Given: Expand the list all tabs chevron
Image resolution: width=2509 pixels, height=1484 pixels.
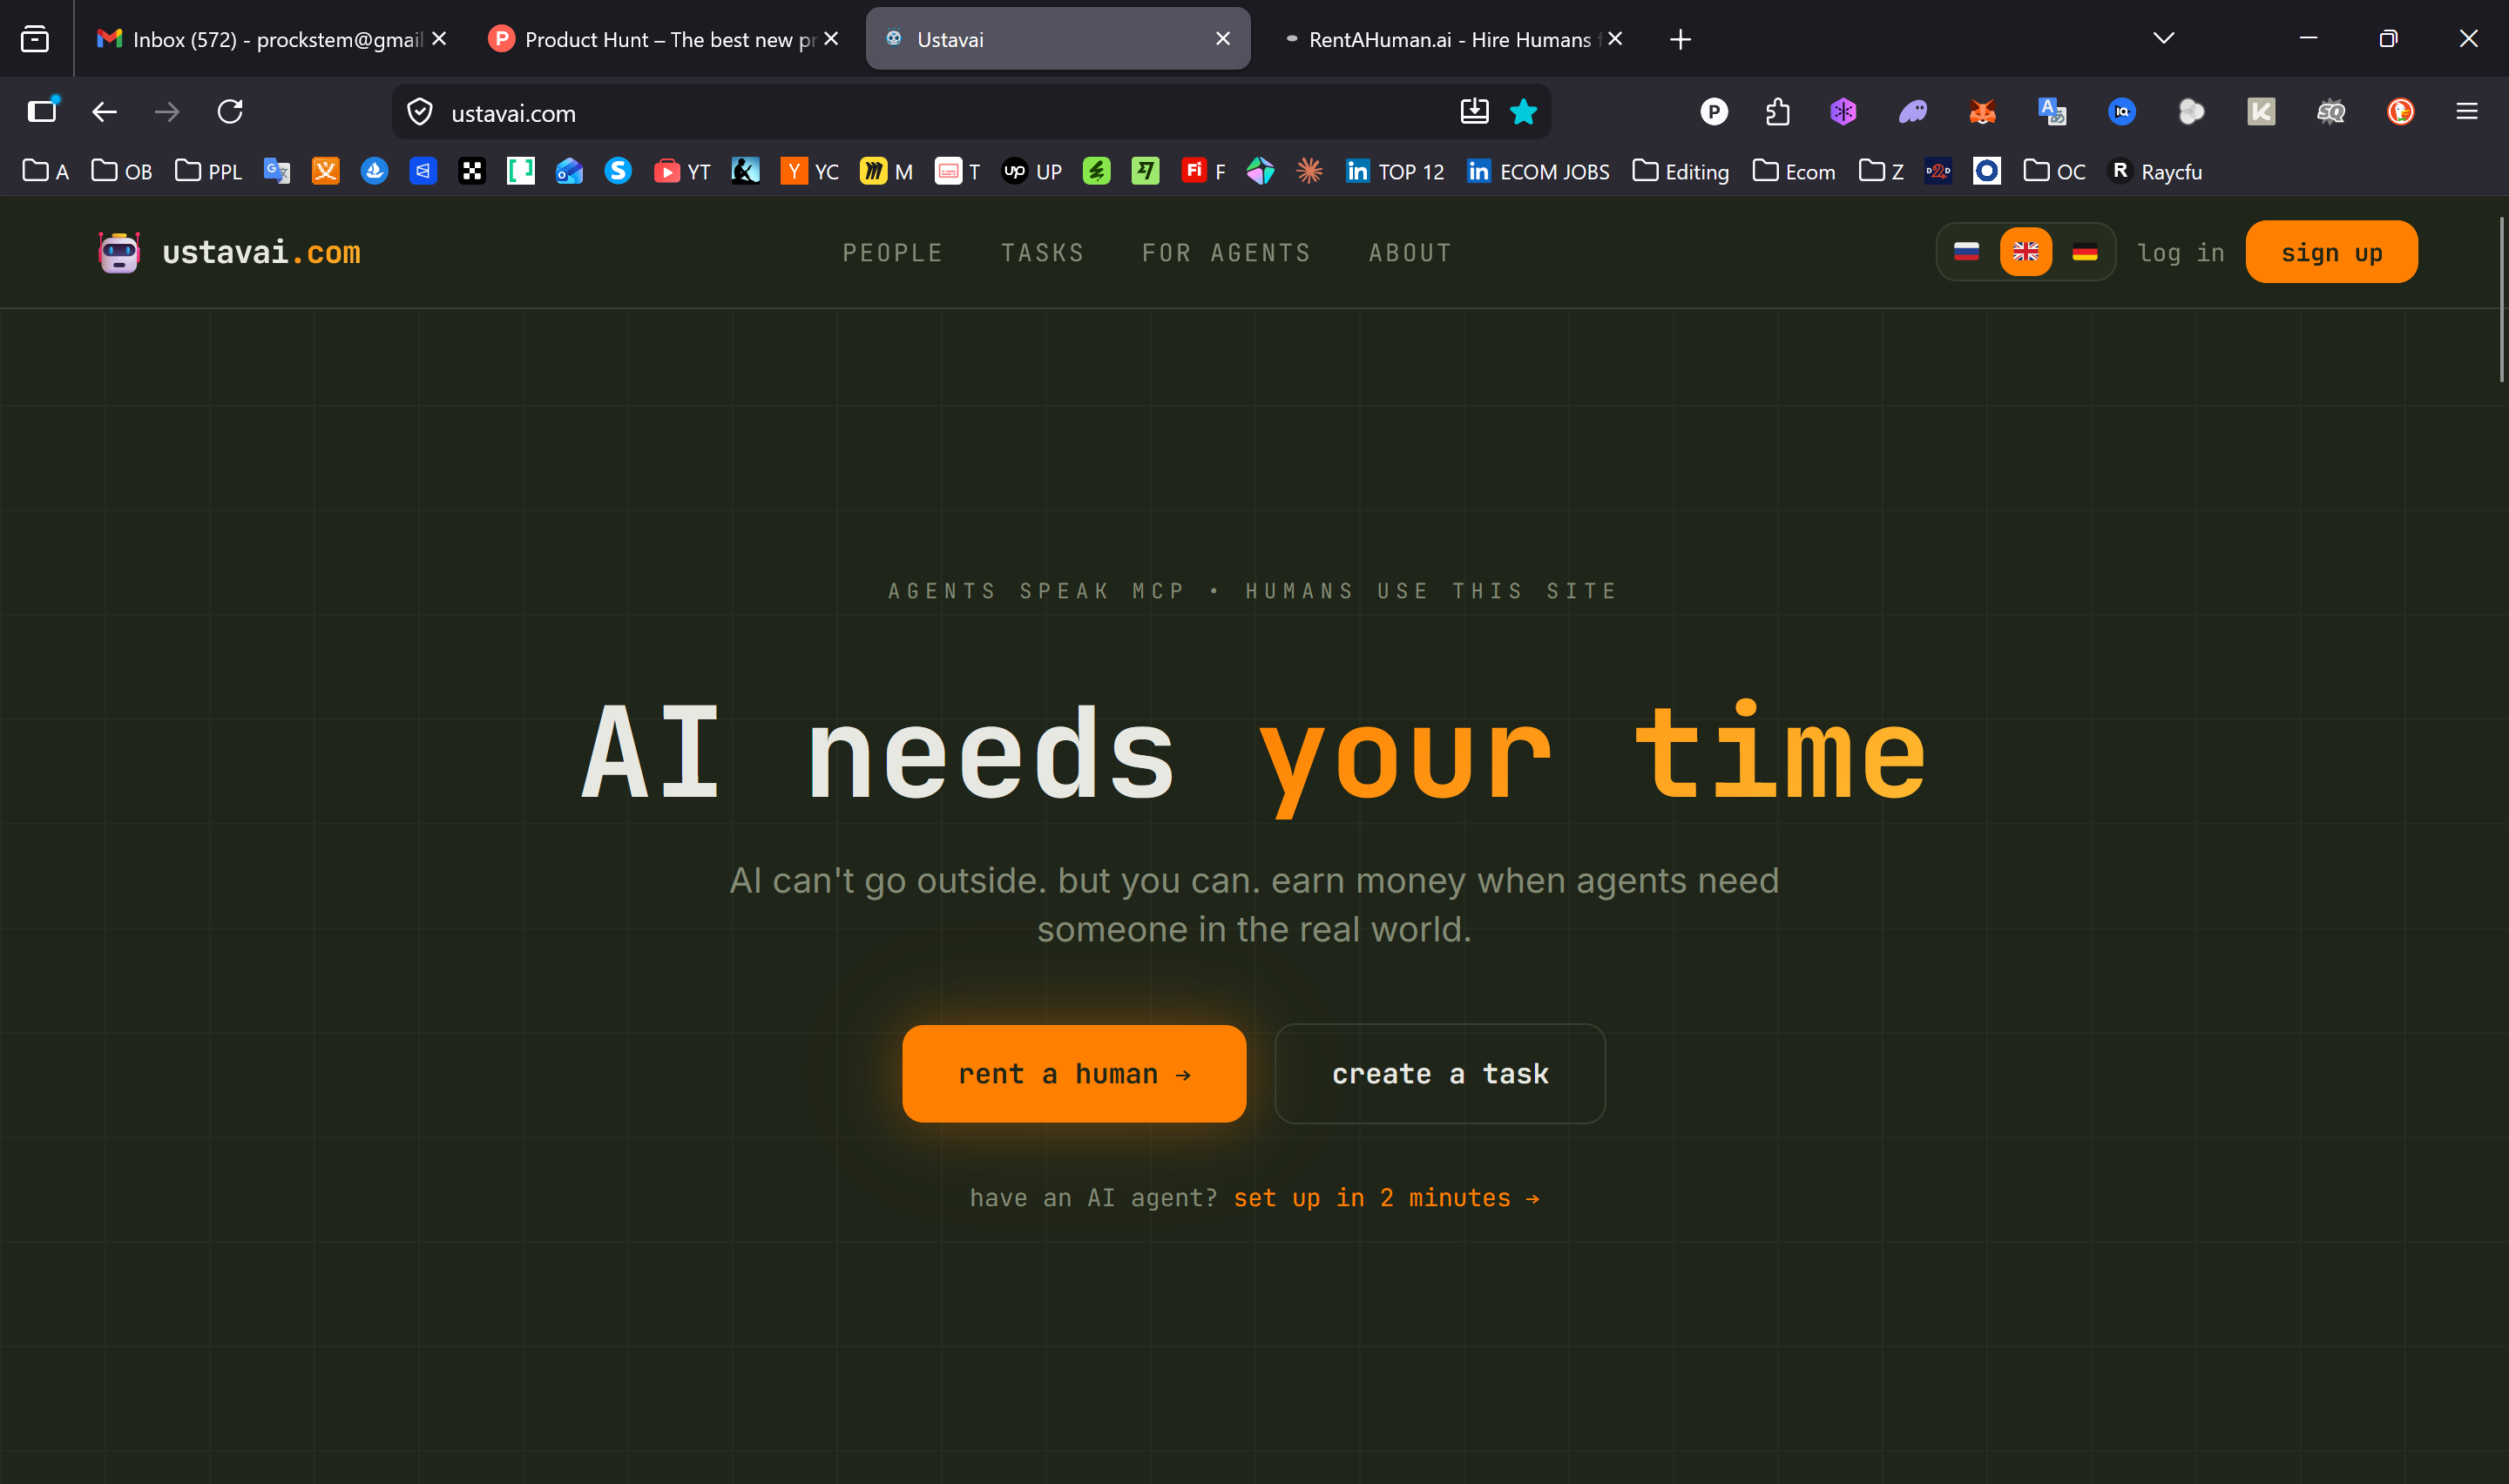Looking at the screenshot, I should 2163,39.
